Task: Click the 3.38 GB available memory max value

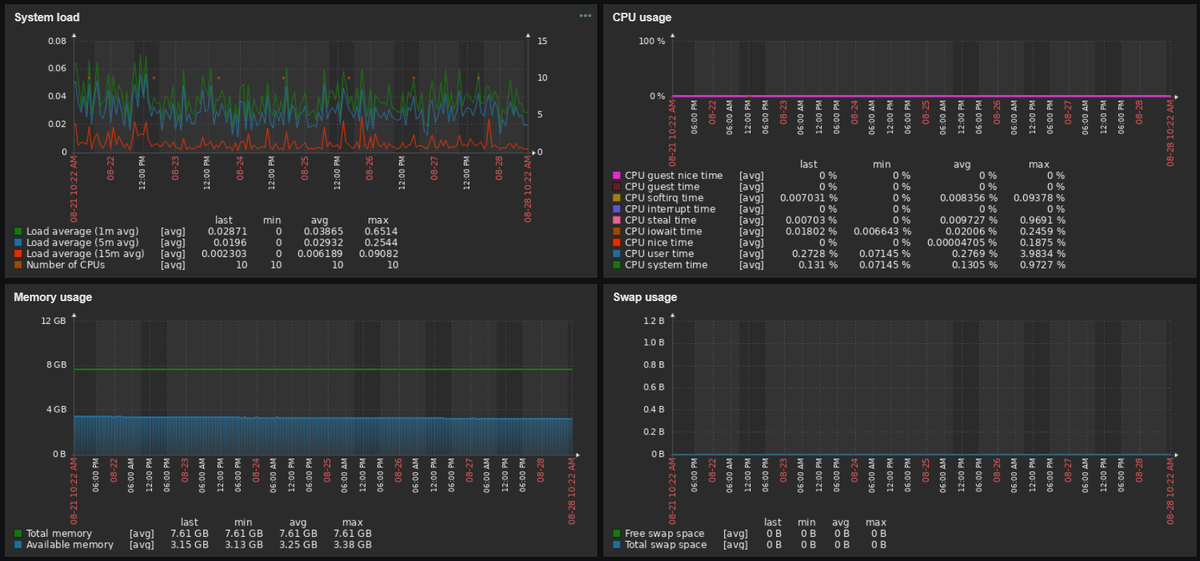Action: 352,545
